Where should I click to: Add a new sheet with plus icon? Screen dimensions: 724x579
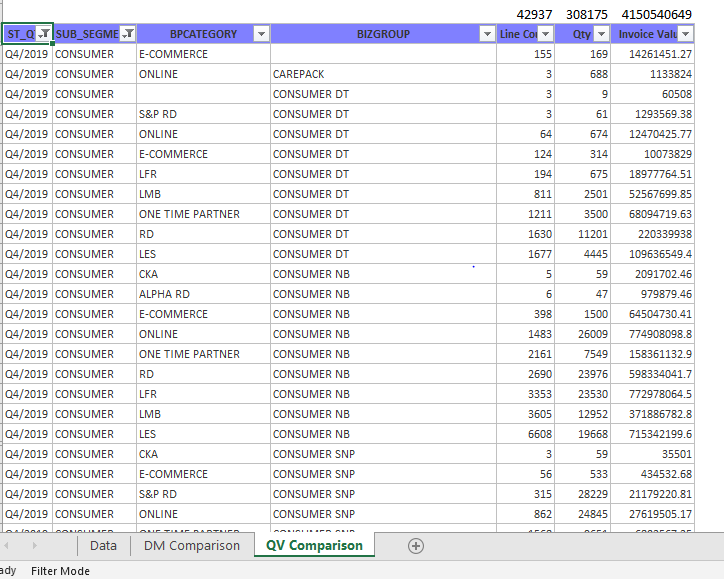(x=416, y=545)
